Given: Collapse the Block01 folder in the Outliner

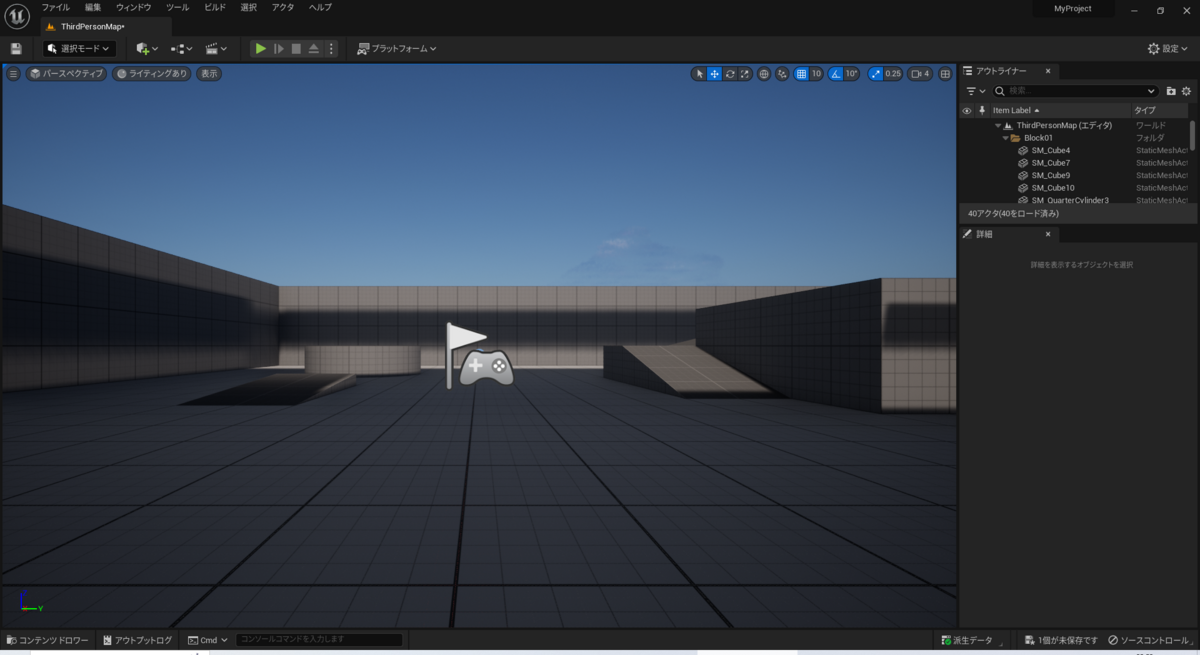Looking at the screenshot, I should click(1005, 137).
